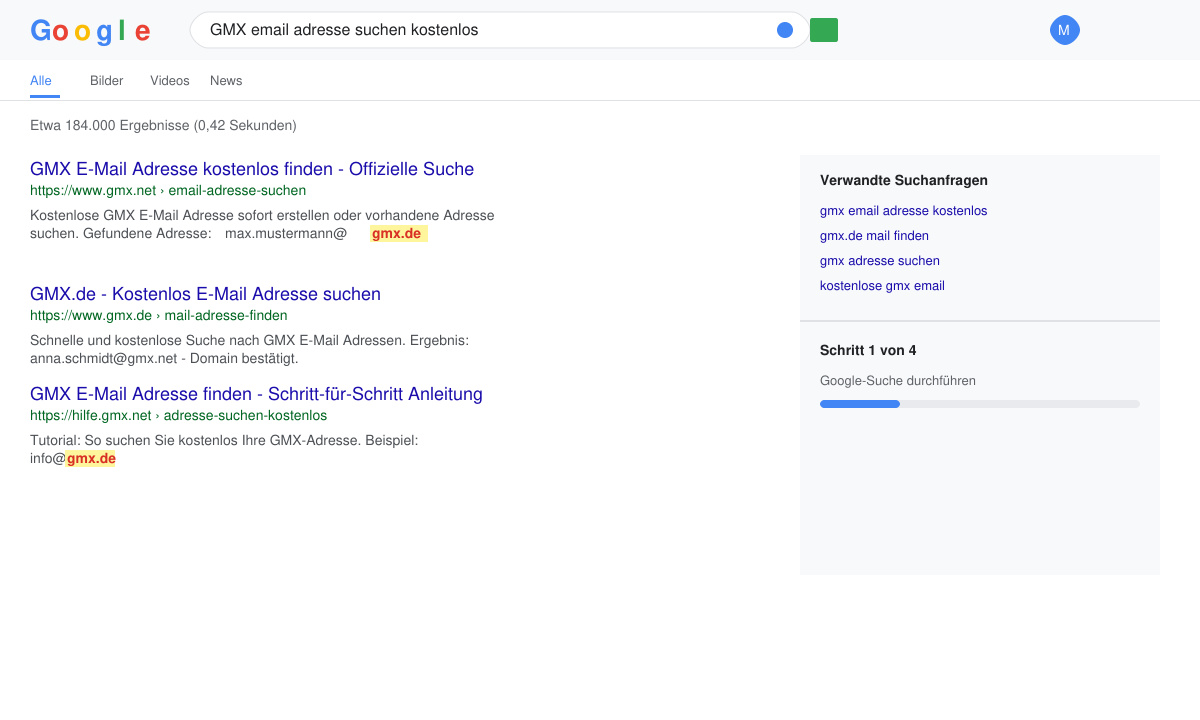Click the result count 'Etwa 184.000 Ergebnisse'
This screenshot has height=720, width=1200.
click(110, 126)
